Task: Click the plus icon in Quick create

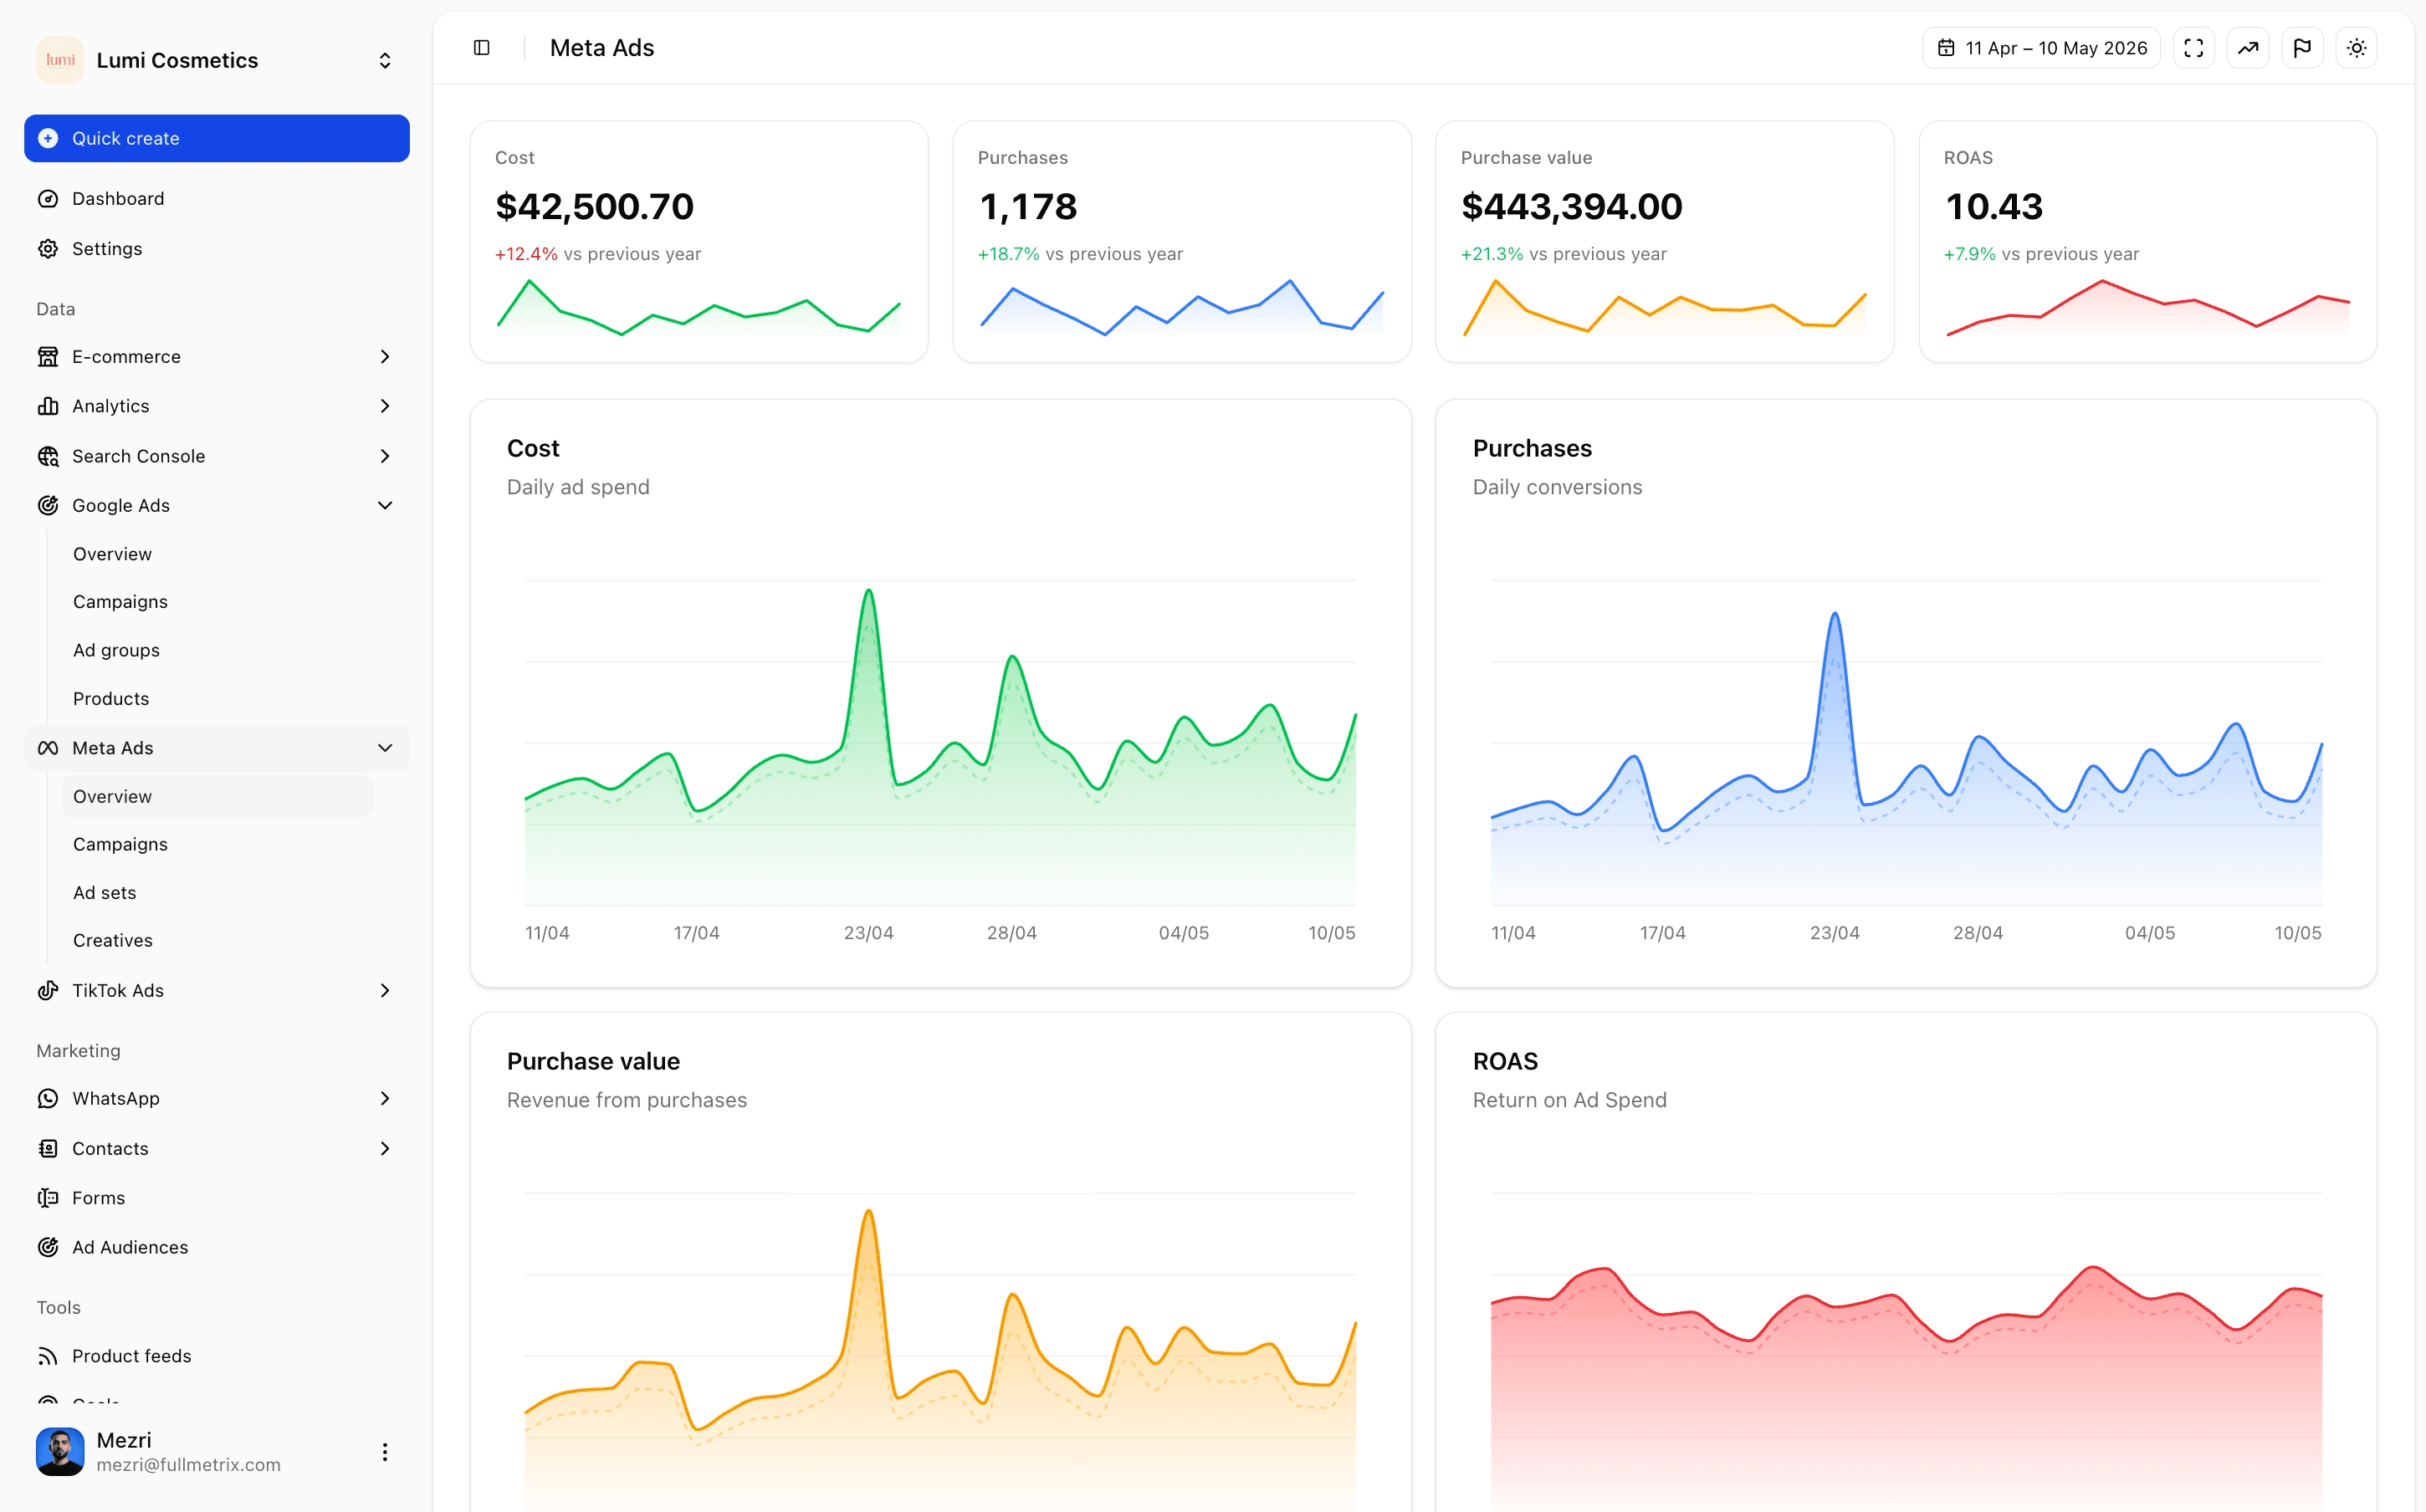Action: click(48, 138)
